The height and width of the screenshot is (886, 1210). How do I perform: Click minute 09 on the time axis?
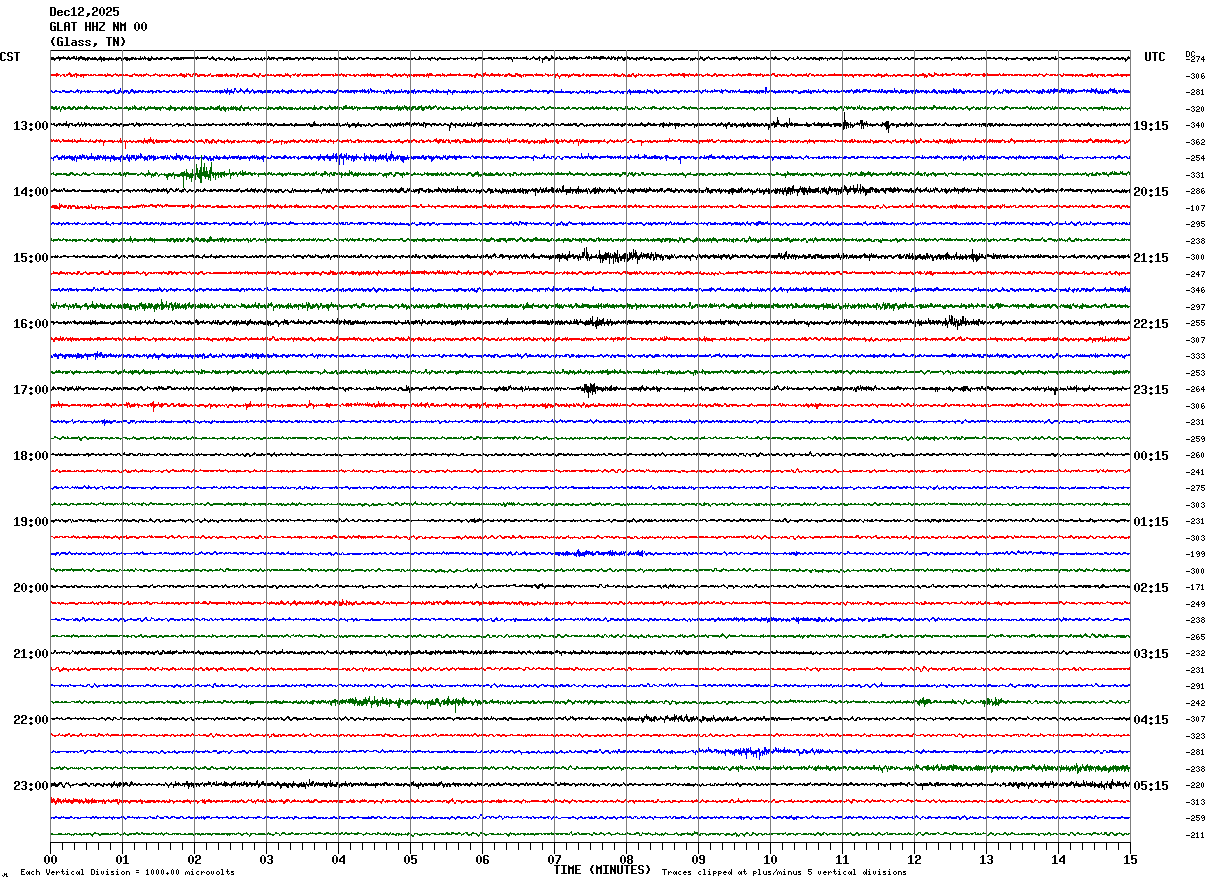pos(698,859)
